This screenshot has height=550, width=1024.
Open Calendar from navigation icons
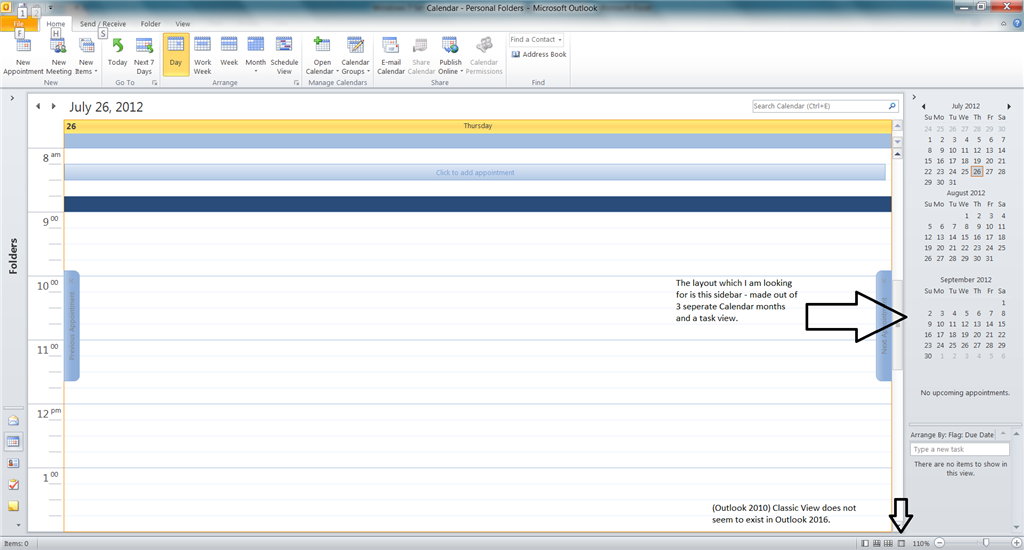pyautogui.click(x=13, y=442)
